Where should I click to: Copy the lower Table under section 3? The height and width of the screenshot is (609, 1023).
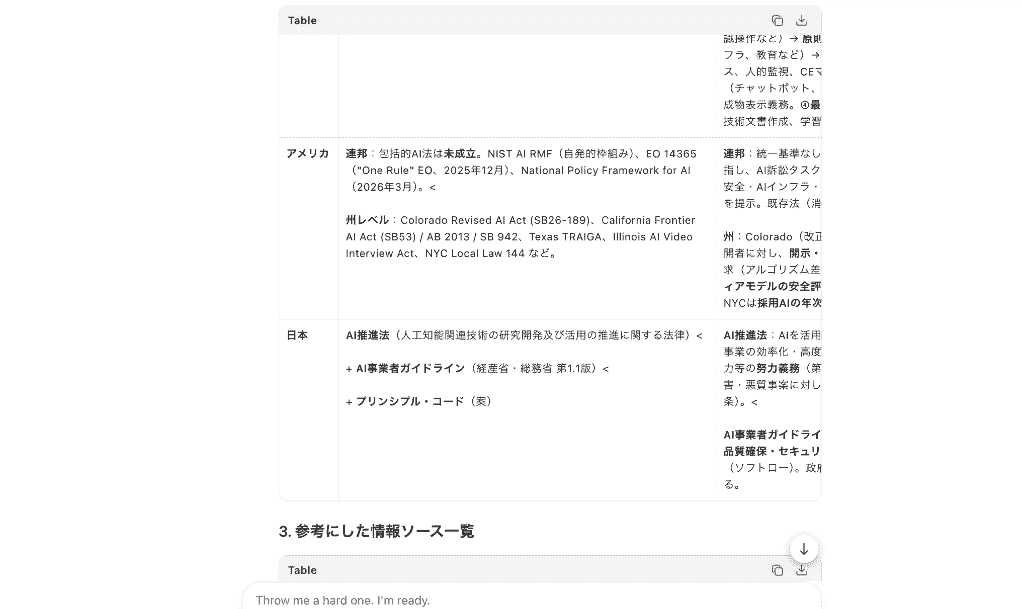[777, 570]
